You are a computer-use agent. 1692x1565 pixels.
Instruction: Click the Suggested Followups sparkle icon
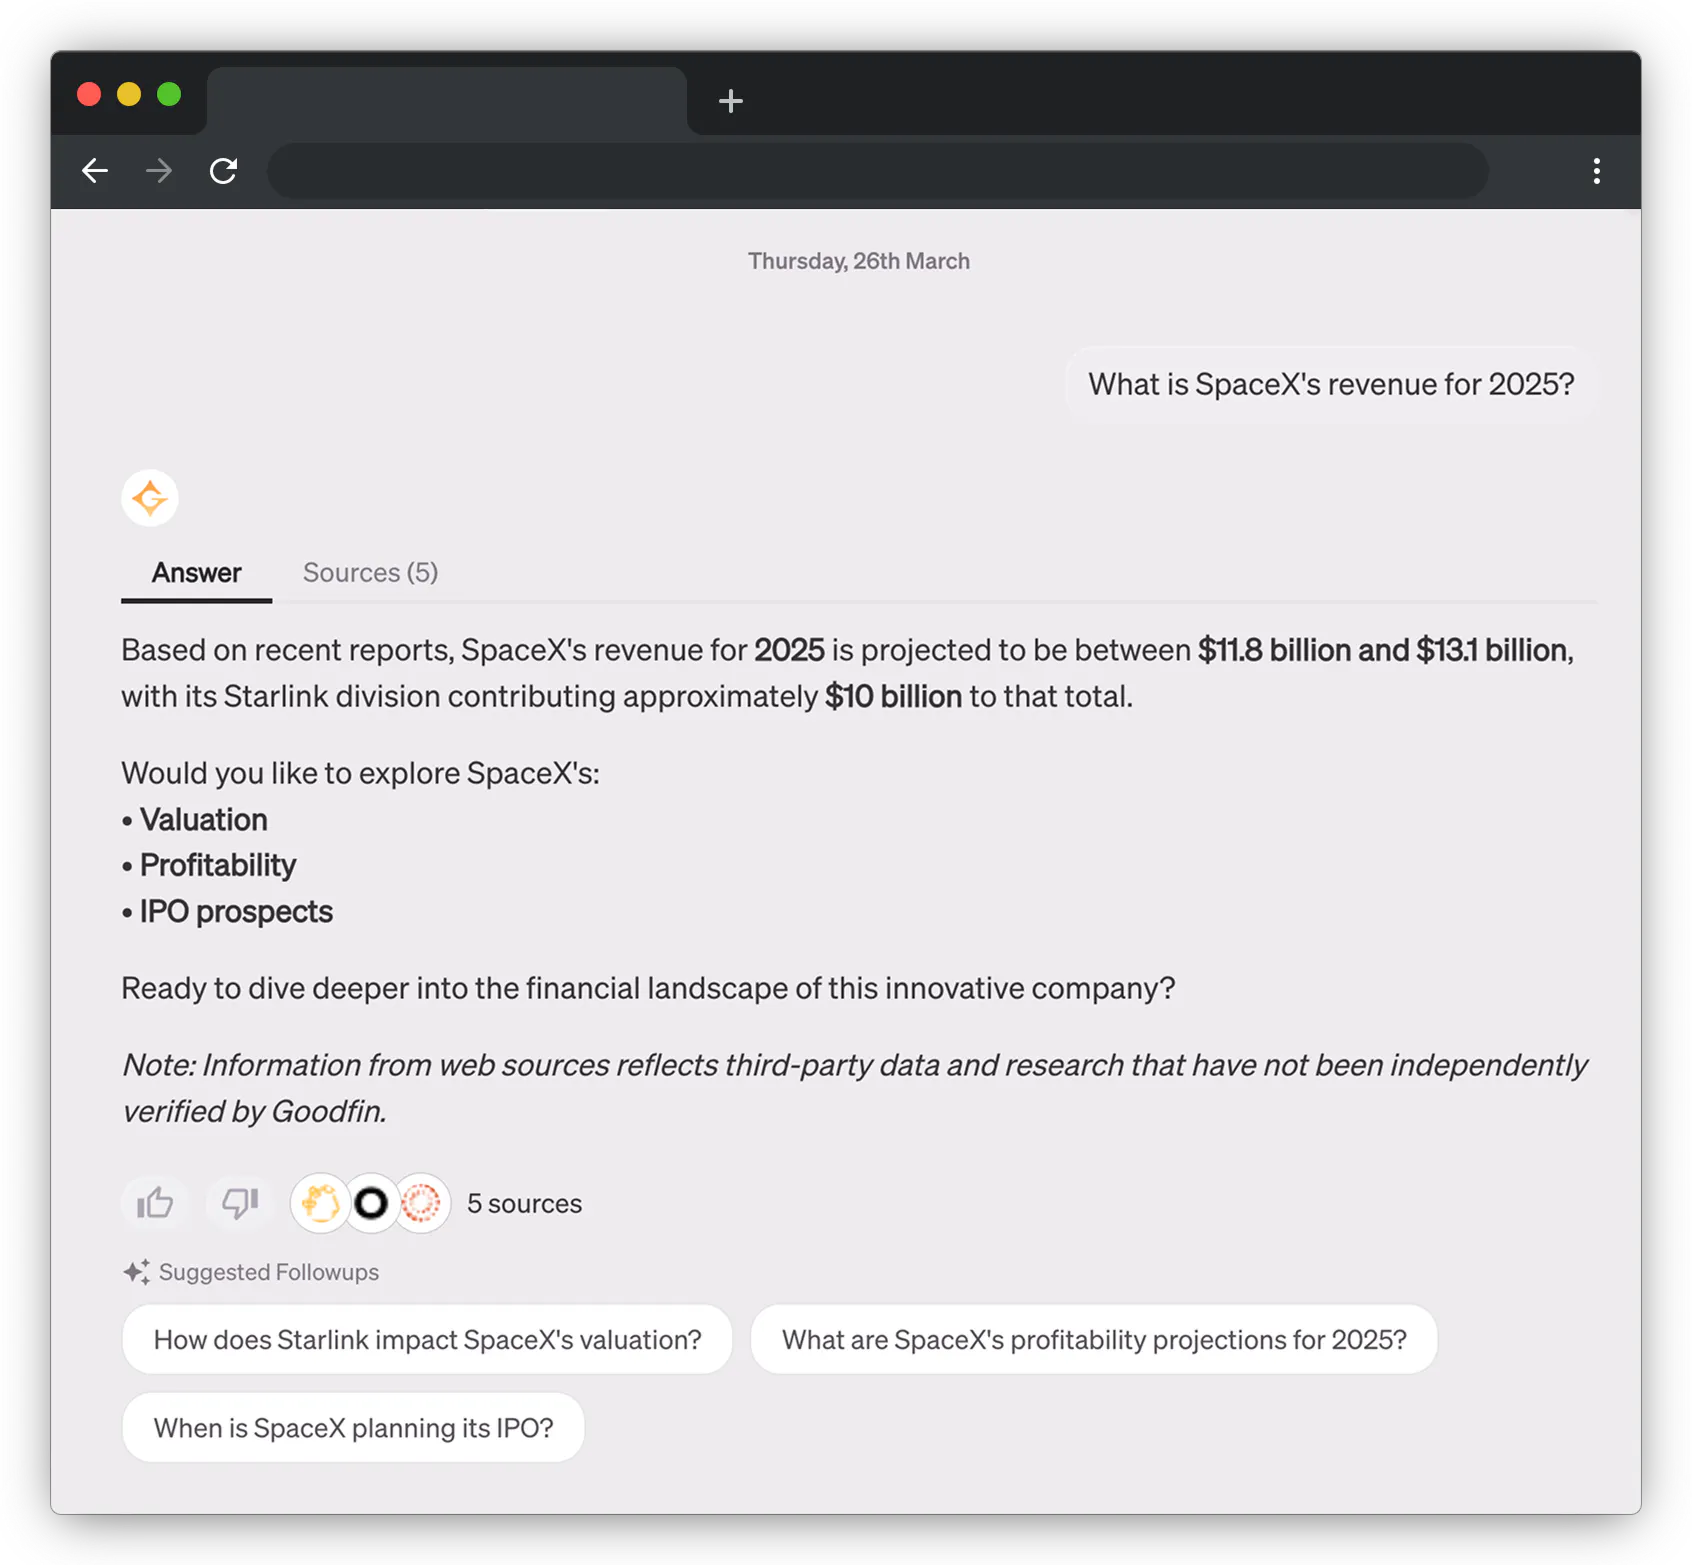tap(137, 1272)
